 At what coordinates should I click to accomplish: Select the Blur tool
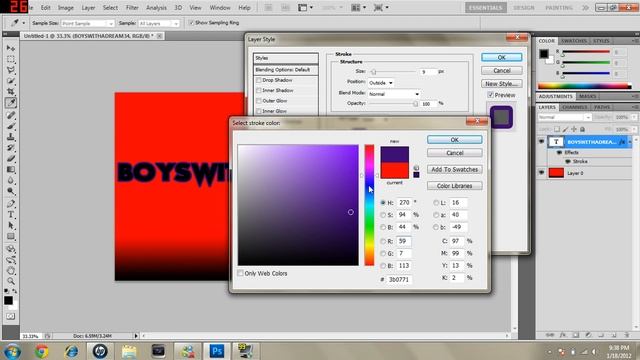11,180
